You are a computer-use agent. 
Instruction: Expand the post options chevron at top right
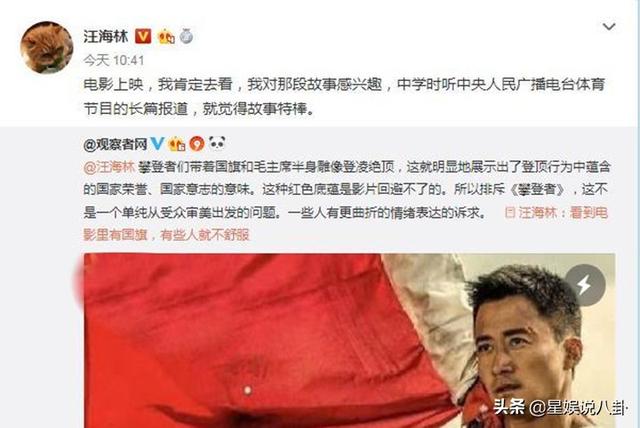(x=609, y=27)
